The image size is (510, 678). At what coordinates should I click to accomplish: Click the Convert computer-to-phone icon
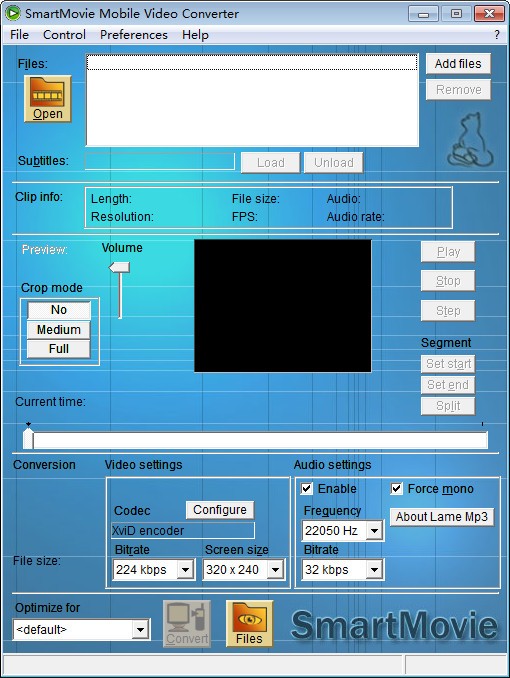tap(187, 623)
